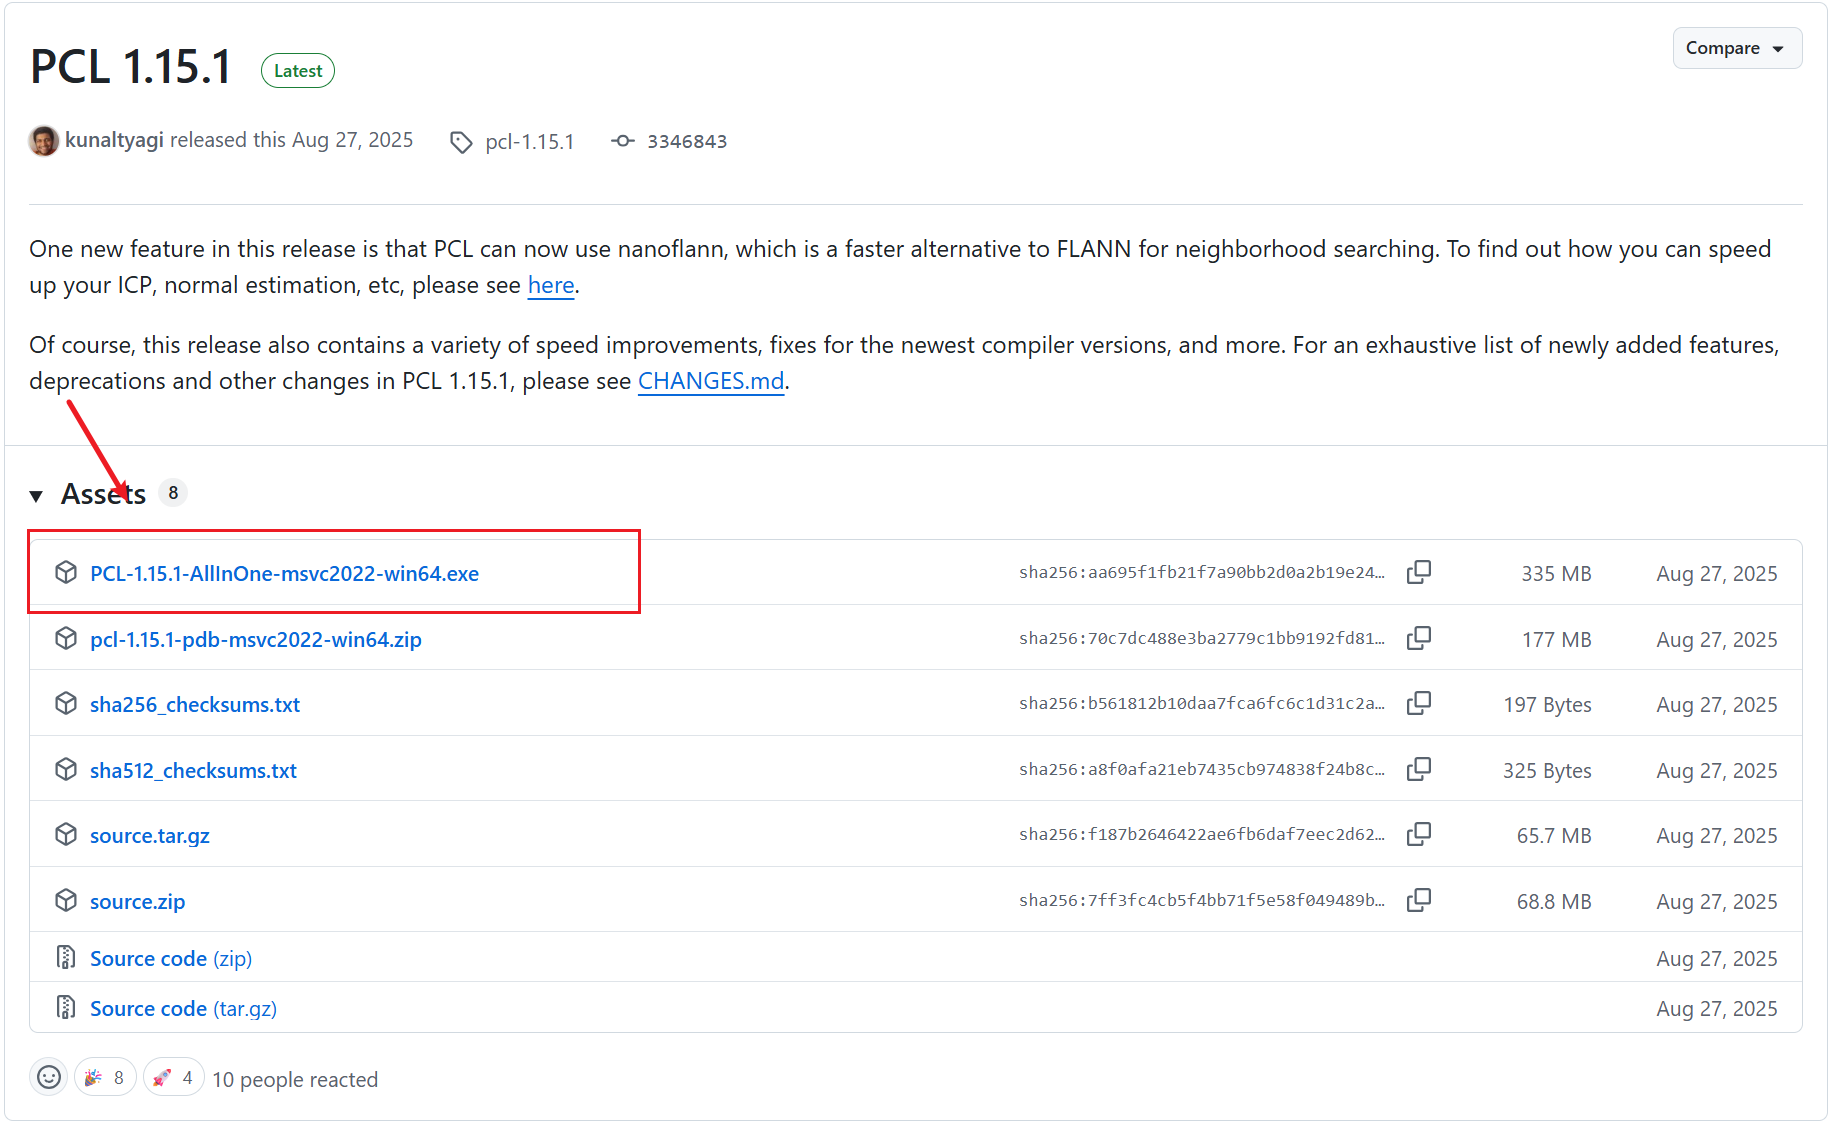Toggle the rocket reaction

click(174, 1077)
